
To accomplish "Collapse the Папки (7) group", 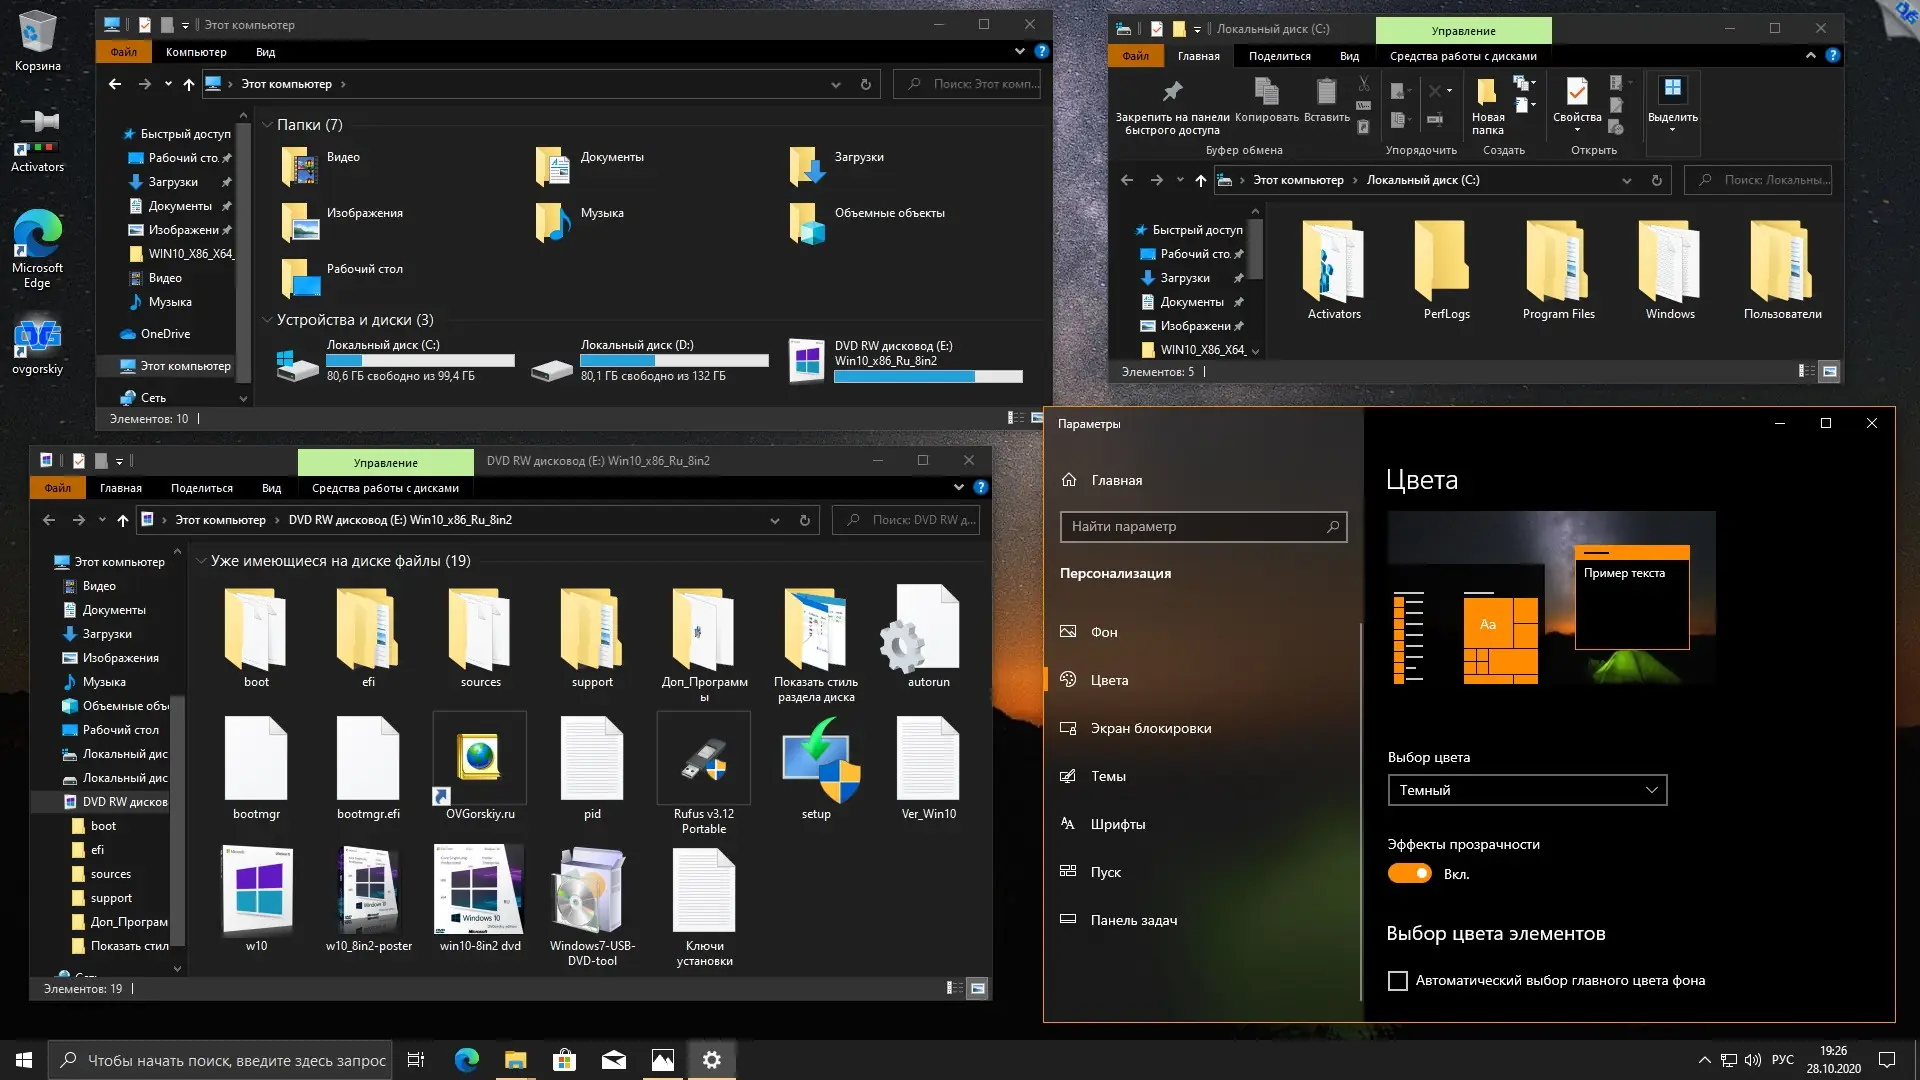I will (x=267, y=125).
